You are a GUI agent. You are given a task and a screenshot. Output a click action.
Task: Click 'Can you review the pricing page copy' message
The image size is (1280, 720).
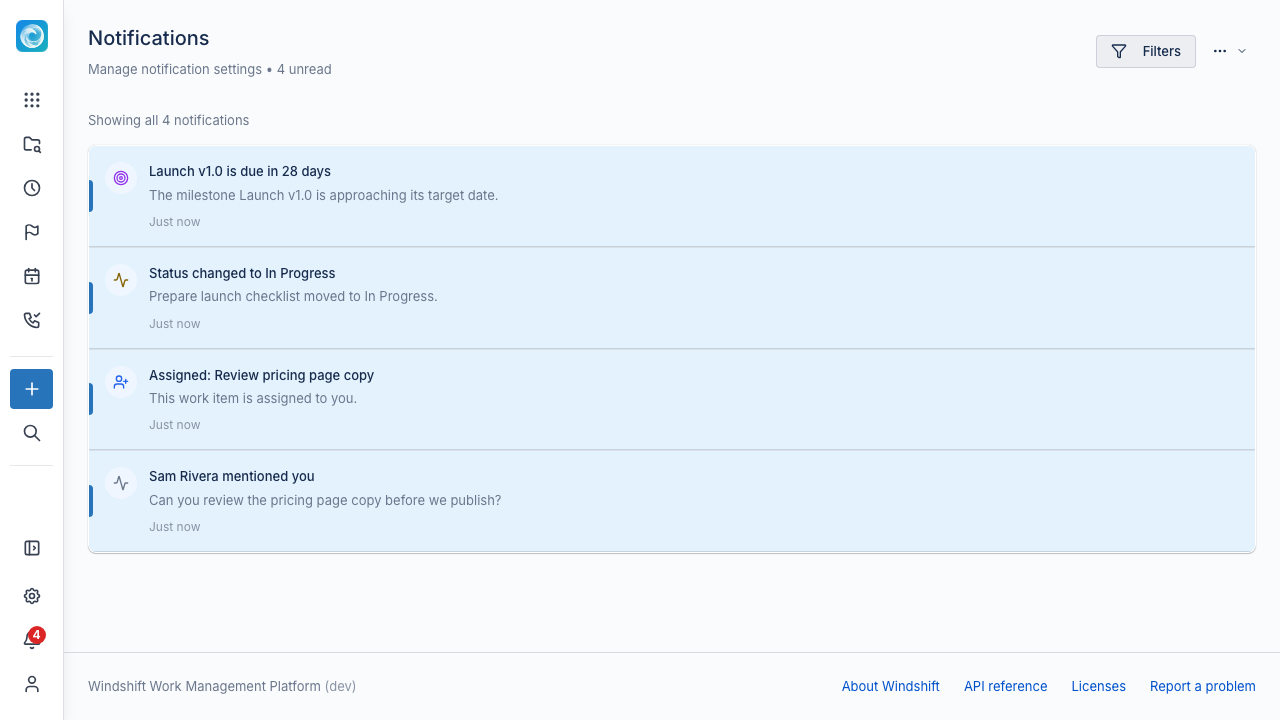(x=325, y=500)
